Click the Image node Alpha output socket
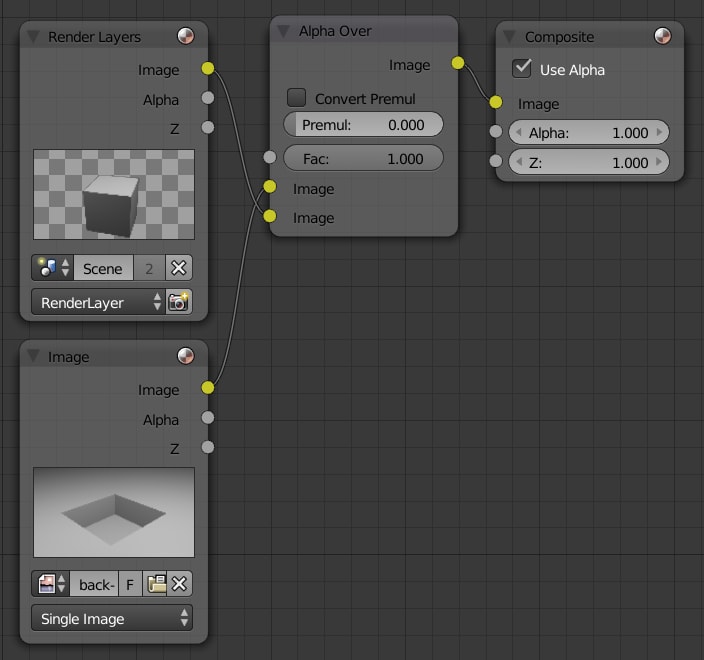This screenshot has height=660, width=704. pyautogui.click(x=208, y=418)
